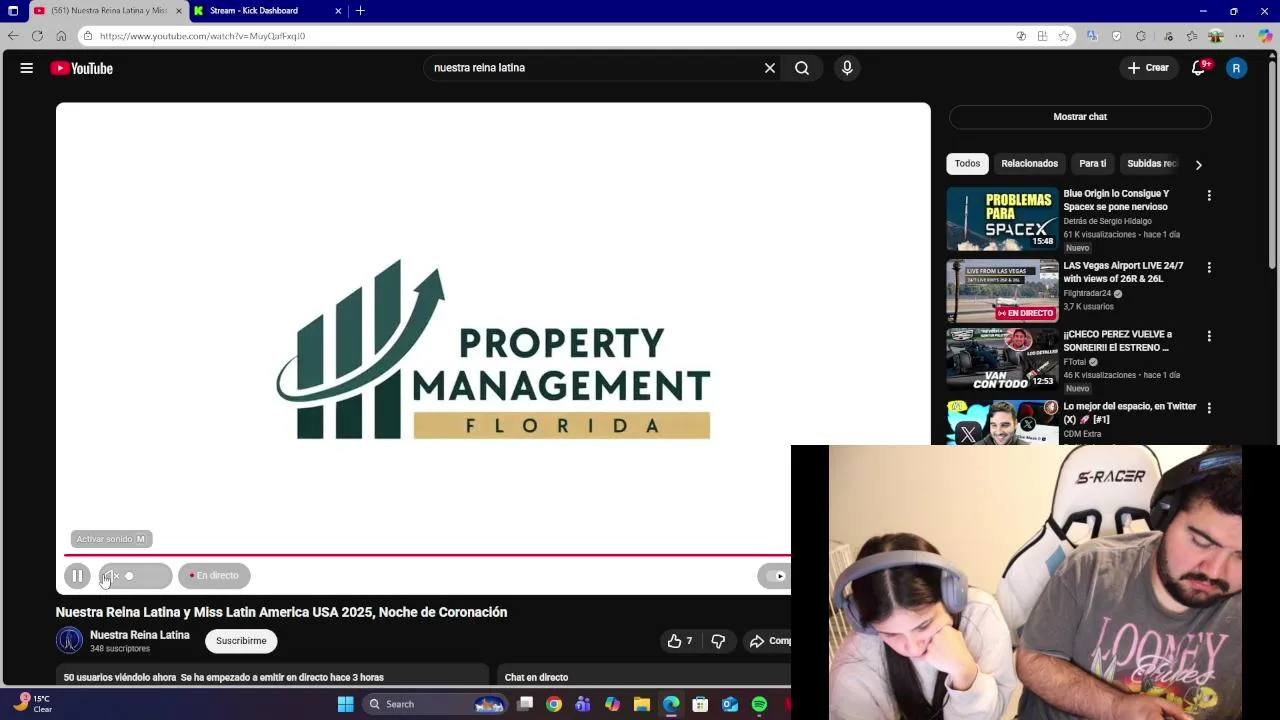
Task: Show the live chat with Mostrar chat
Action: (1080, 117)
